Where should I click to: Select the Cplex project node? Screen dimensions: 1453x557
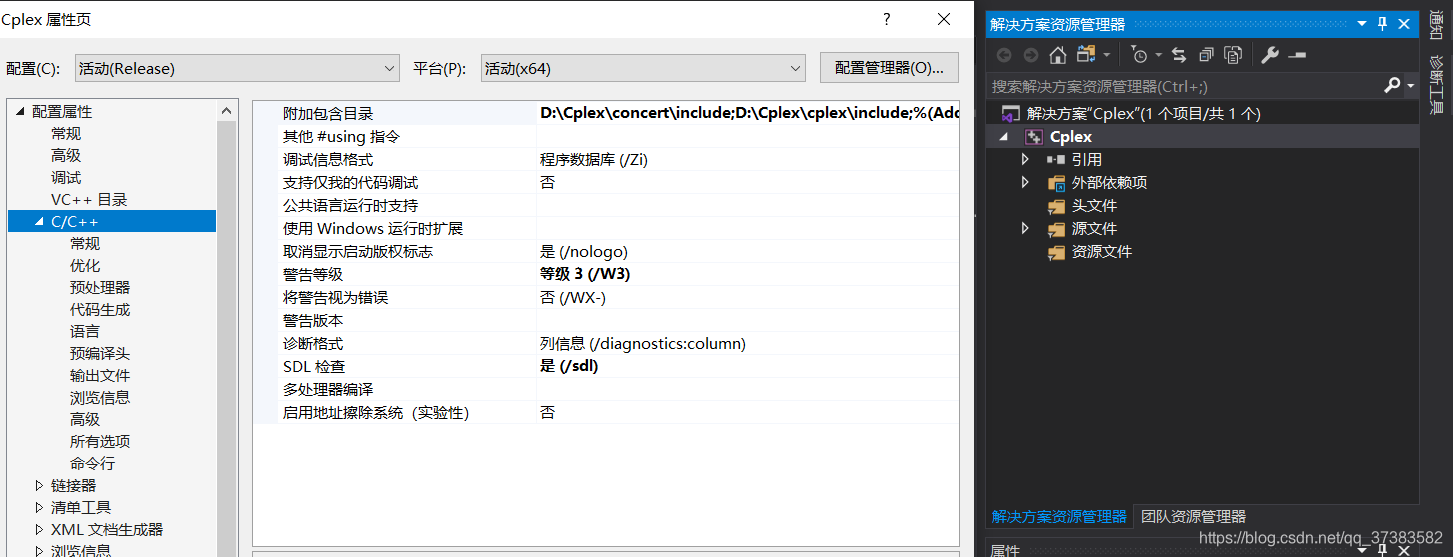(1070, 137)
